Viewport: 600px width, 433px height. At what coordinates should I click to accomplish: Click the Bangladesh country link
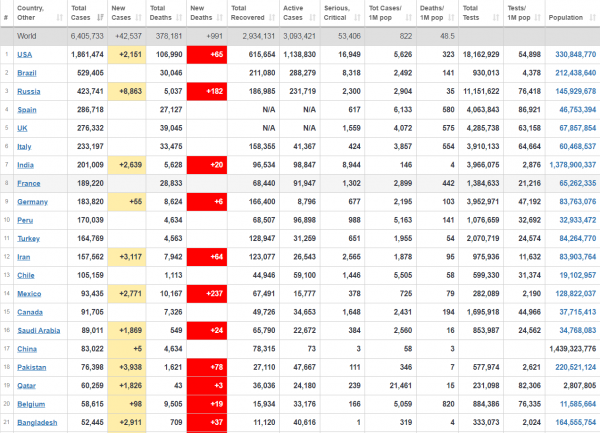tap(37, 423)
